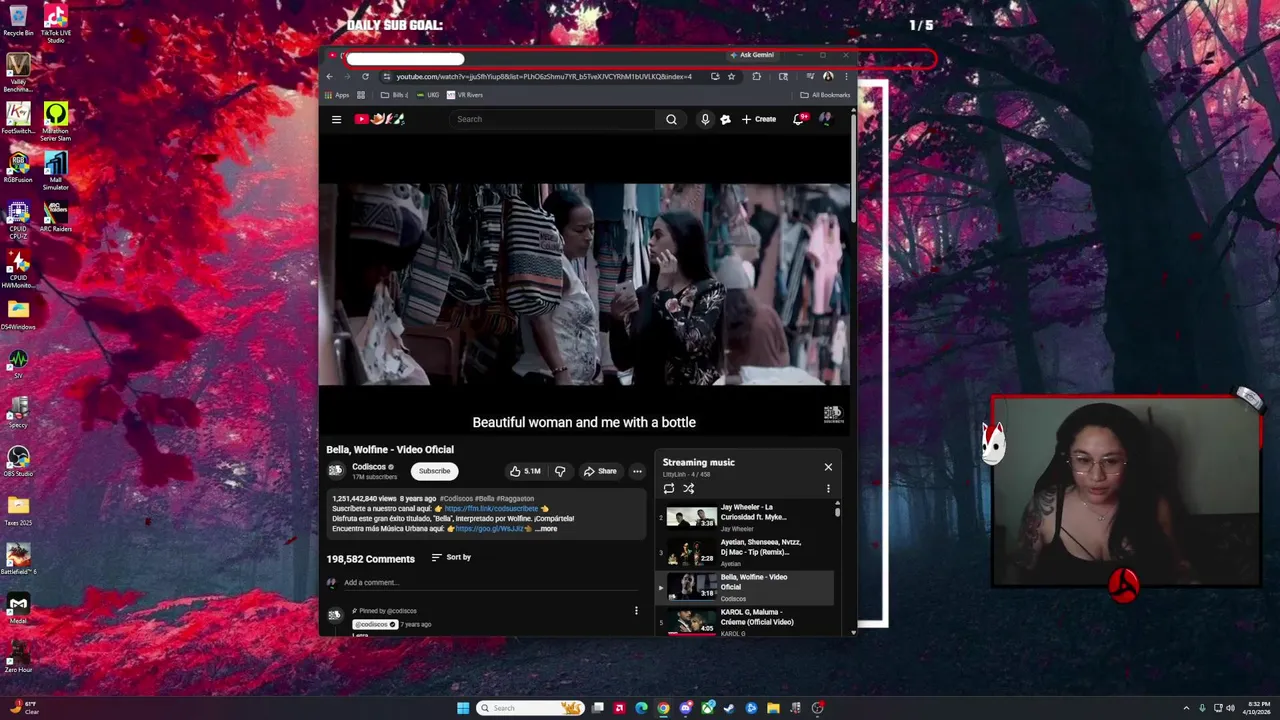Open Chrome from the taskbar
Viewport: 1280px width, 720px height.
[663, 708]
